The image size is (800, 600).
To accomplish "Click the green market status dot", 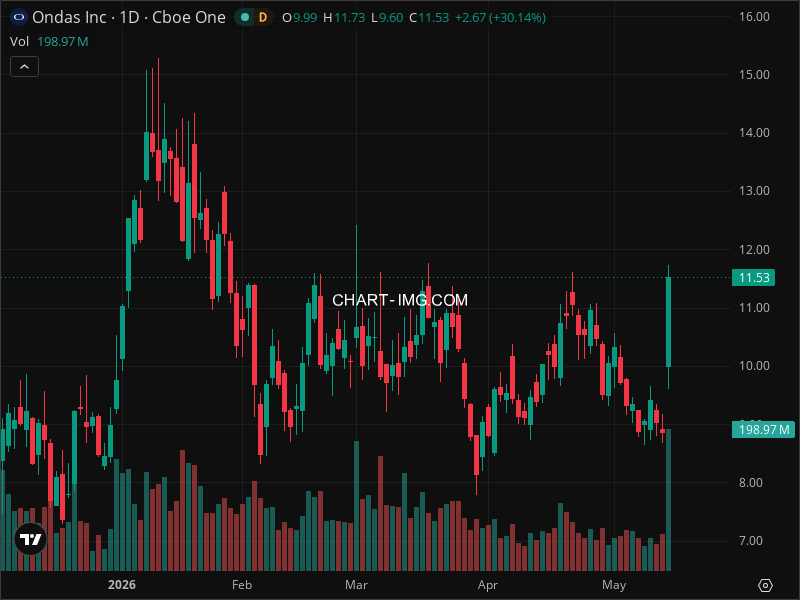I will tap(245, 17).
